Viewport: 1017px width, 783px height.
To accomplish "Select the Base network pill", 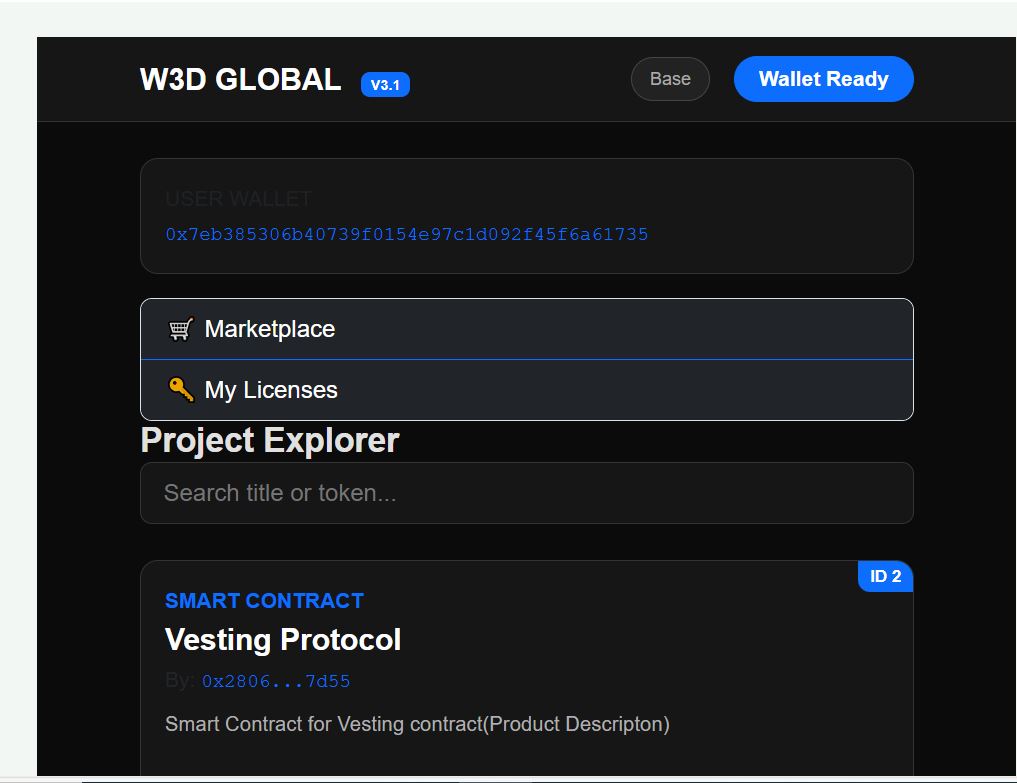I will [x=670, y=79].
